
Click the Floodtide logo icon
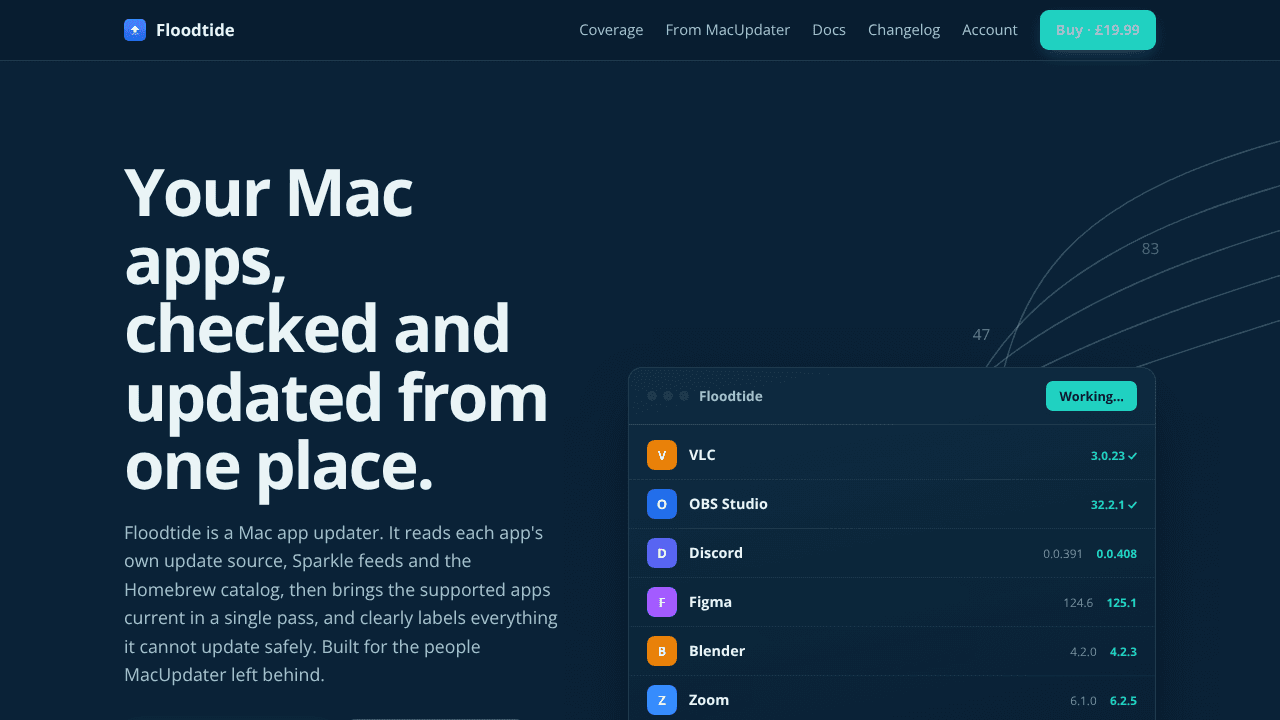pyautogui.click(x=135, y=30)
